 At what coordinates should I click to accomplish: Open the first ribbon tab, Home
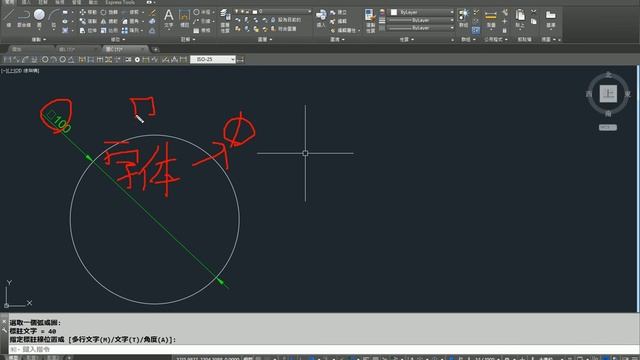9,2
